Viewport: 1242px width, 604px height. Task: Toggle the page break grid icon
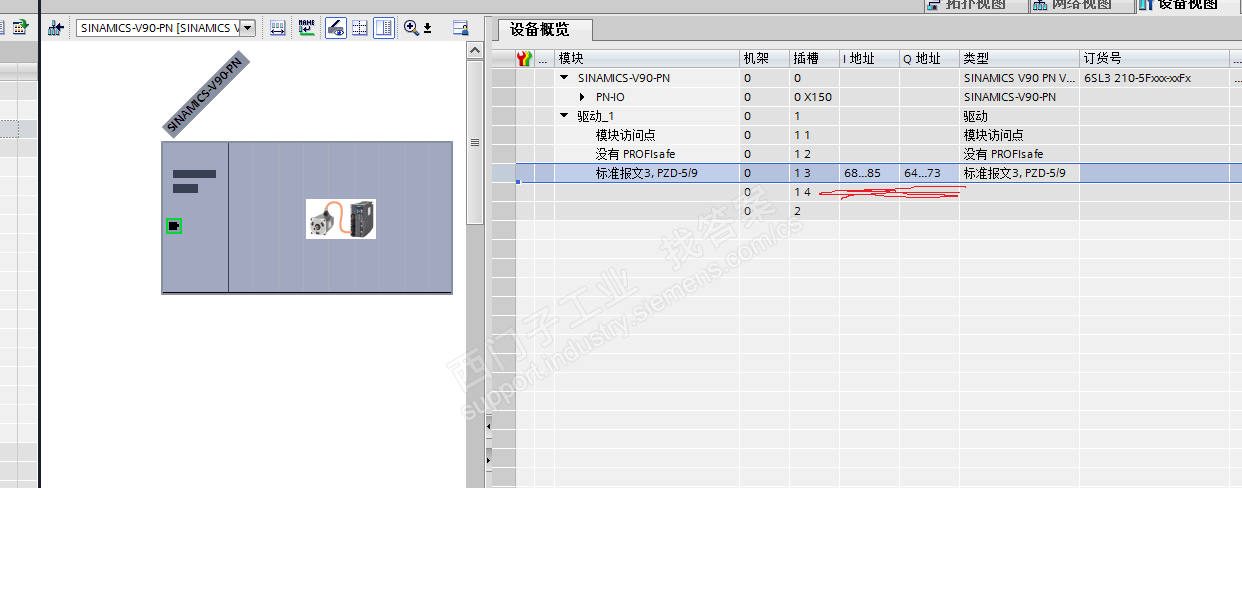pos(360,28)
